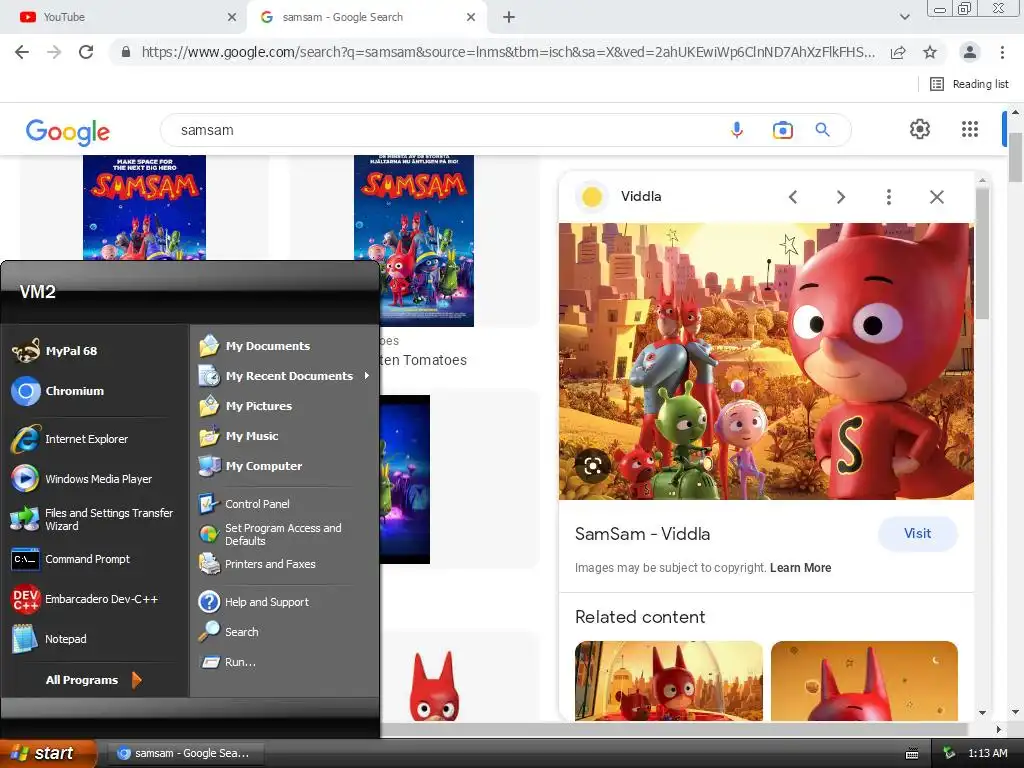Image resolution: width=1024 pixels, height=768 pixels.
Task: Launch Embarcadero Dev-C++
Action: (85, 599)
